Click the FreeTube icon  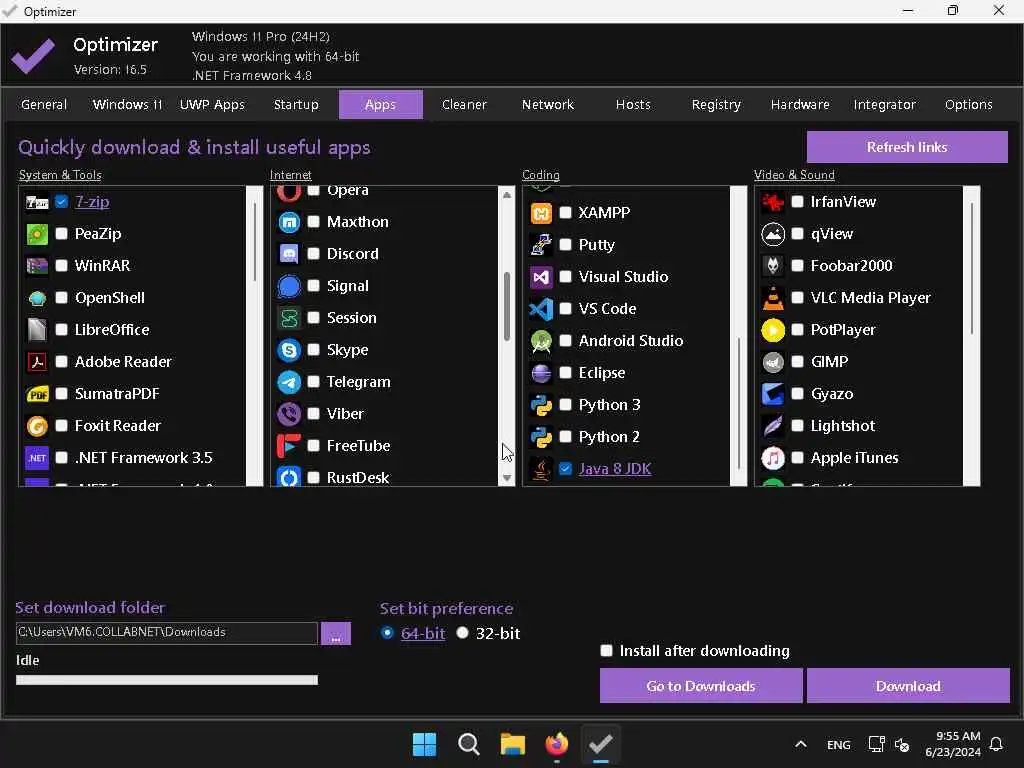point(289,445)
